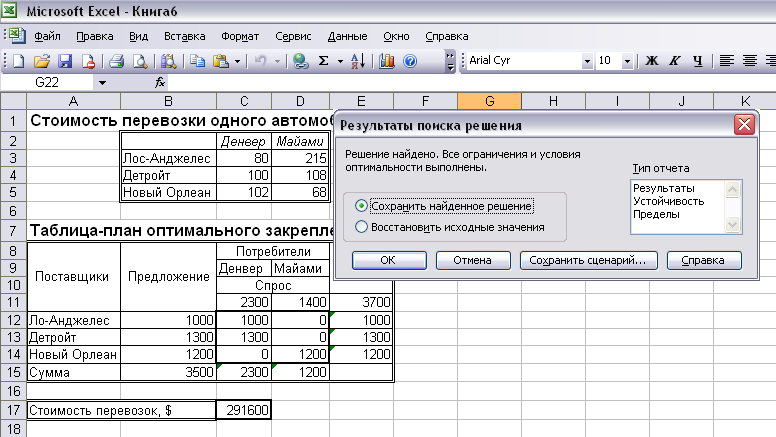Click the Permission document icon
Screen dimensions: 776x437
pyautogui.click(x=89, y=61)
